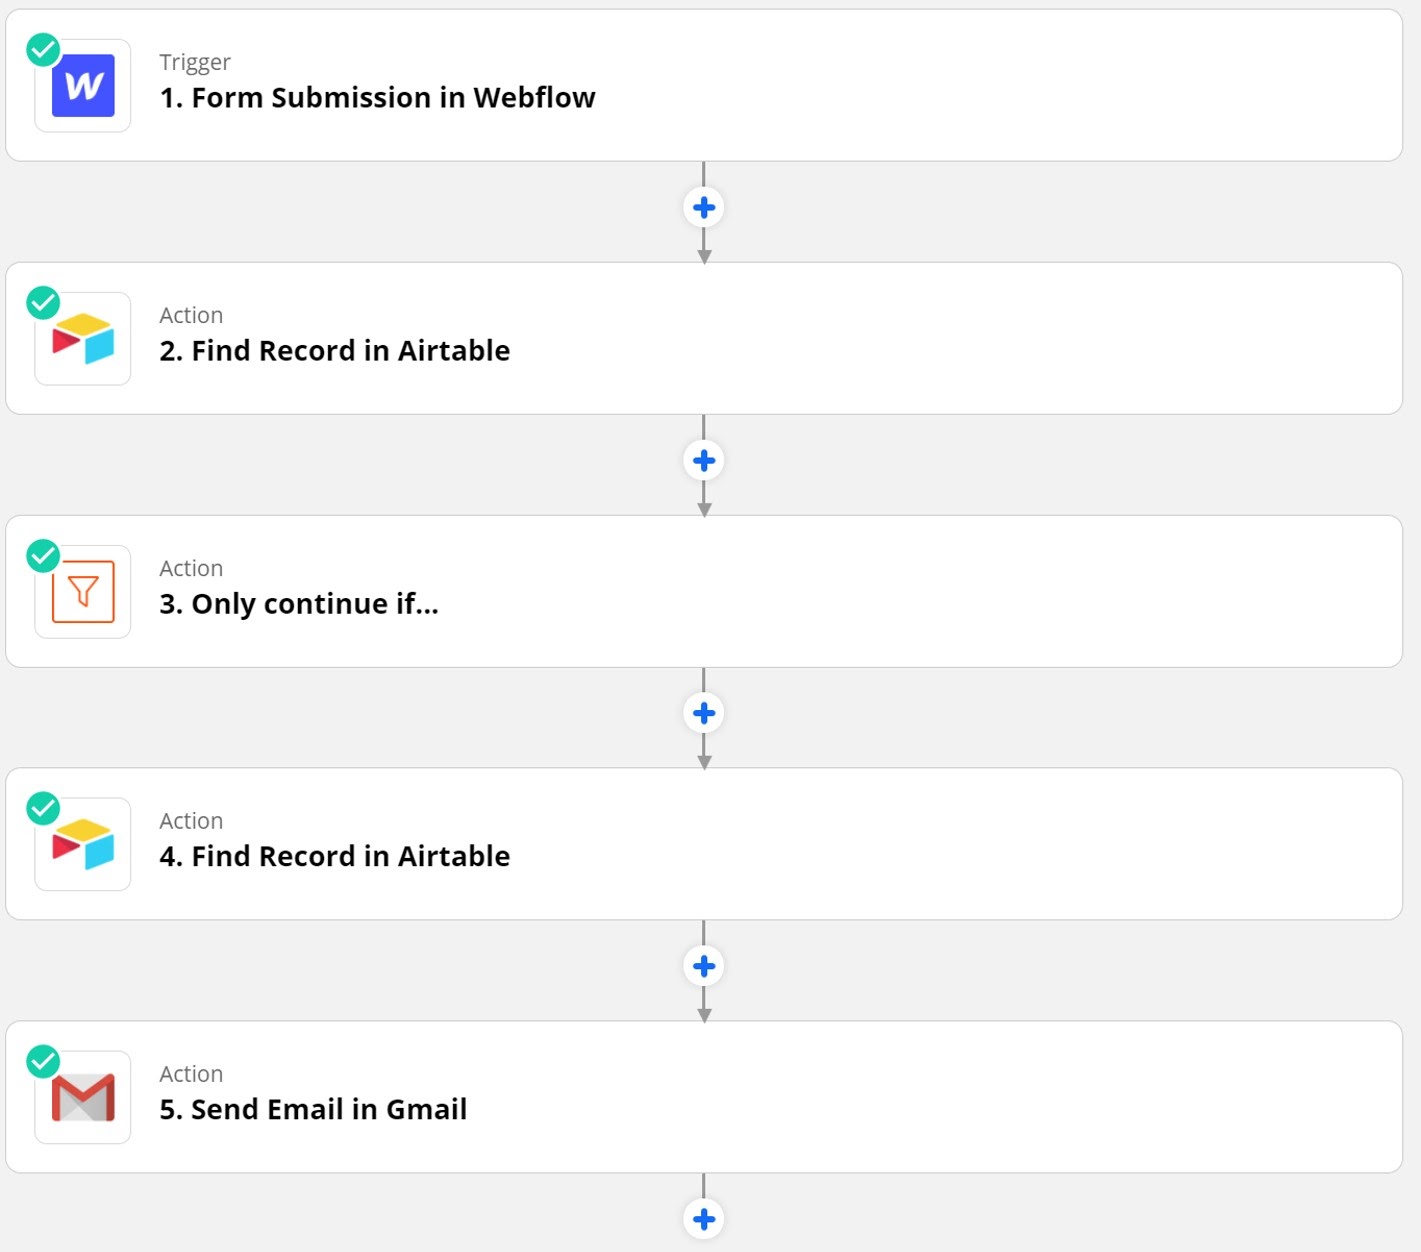Click the Filter funnel icon in step 3
Image resolution: width=1421 pixels, height=1252 pixels.
point(83,592)
